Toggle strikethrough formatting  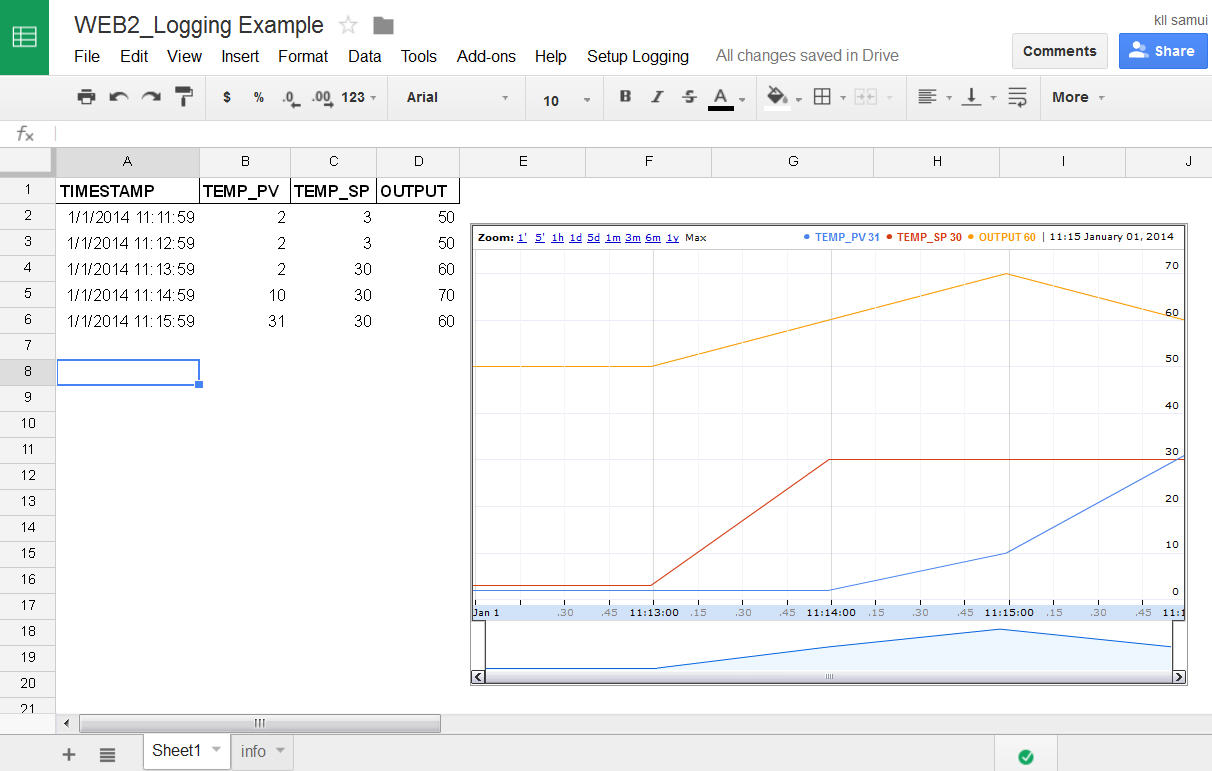tap(689, 97)
